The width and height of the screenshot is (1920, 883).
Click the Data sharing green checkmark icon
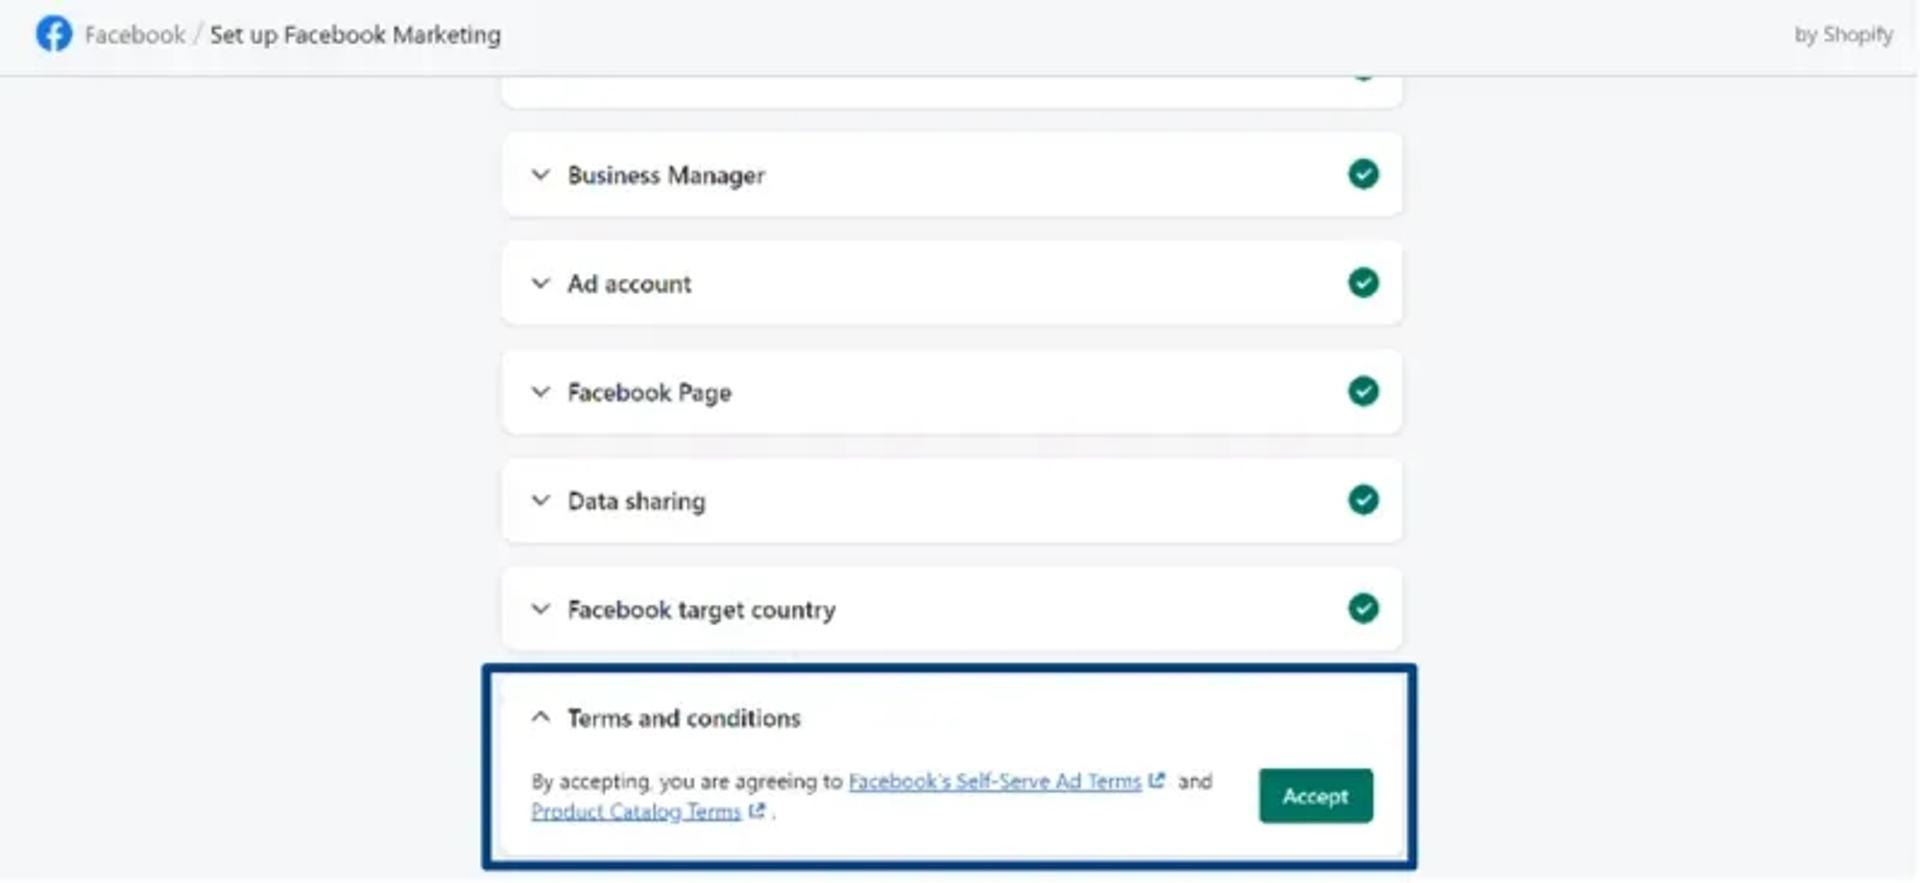(x=1363, y=500)
